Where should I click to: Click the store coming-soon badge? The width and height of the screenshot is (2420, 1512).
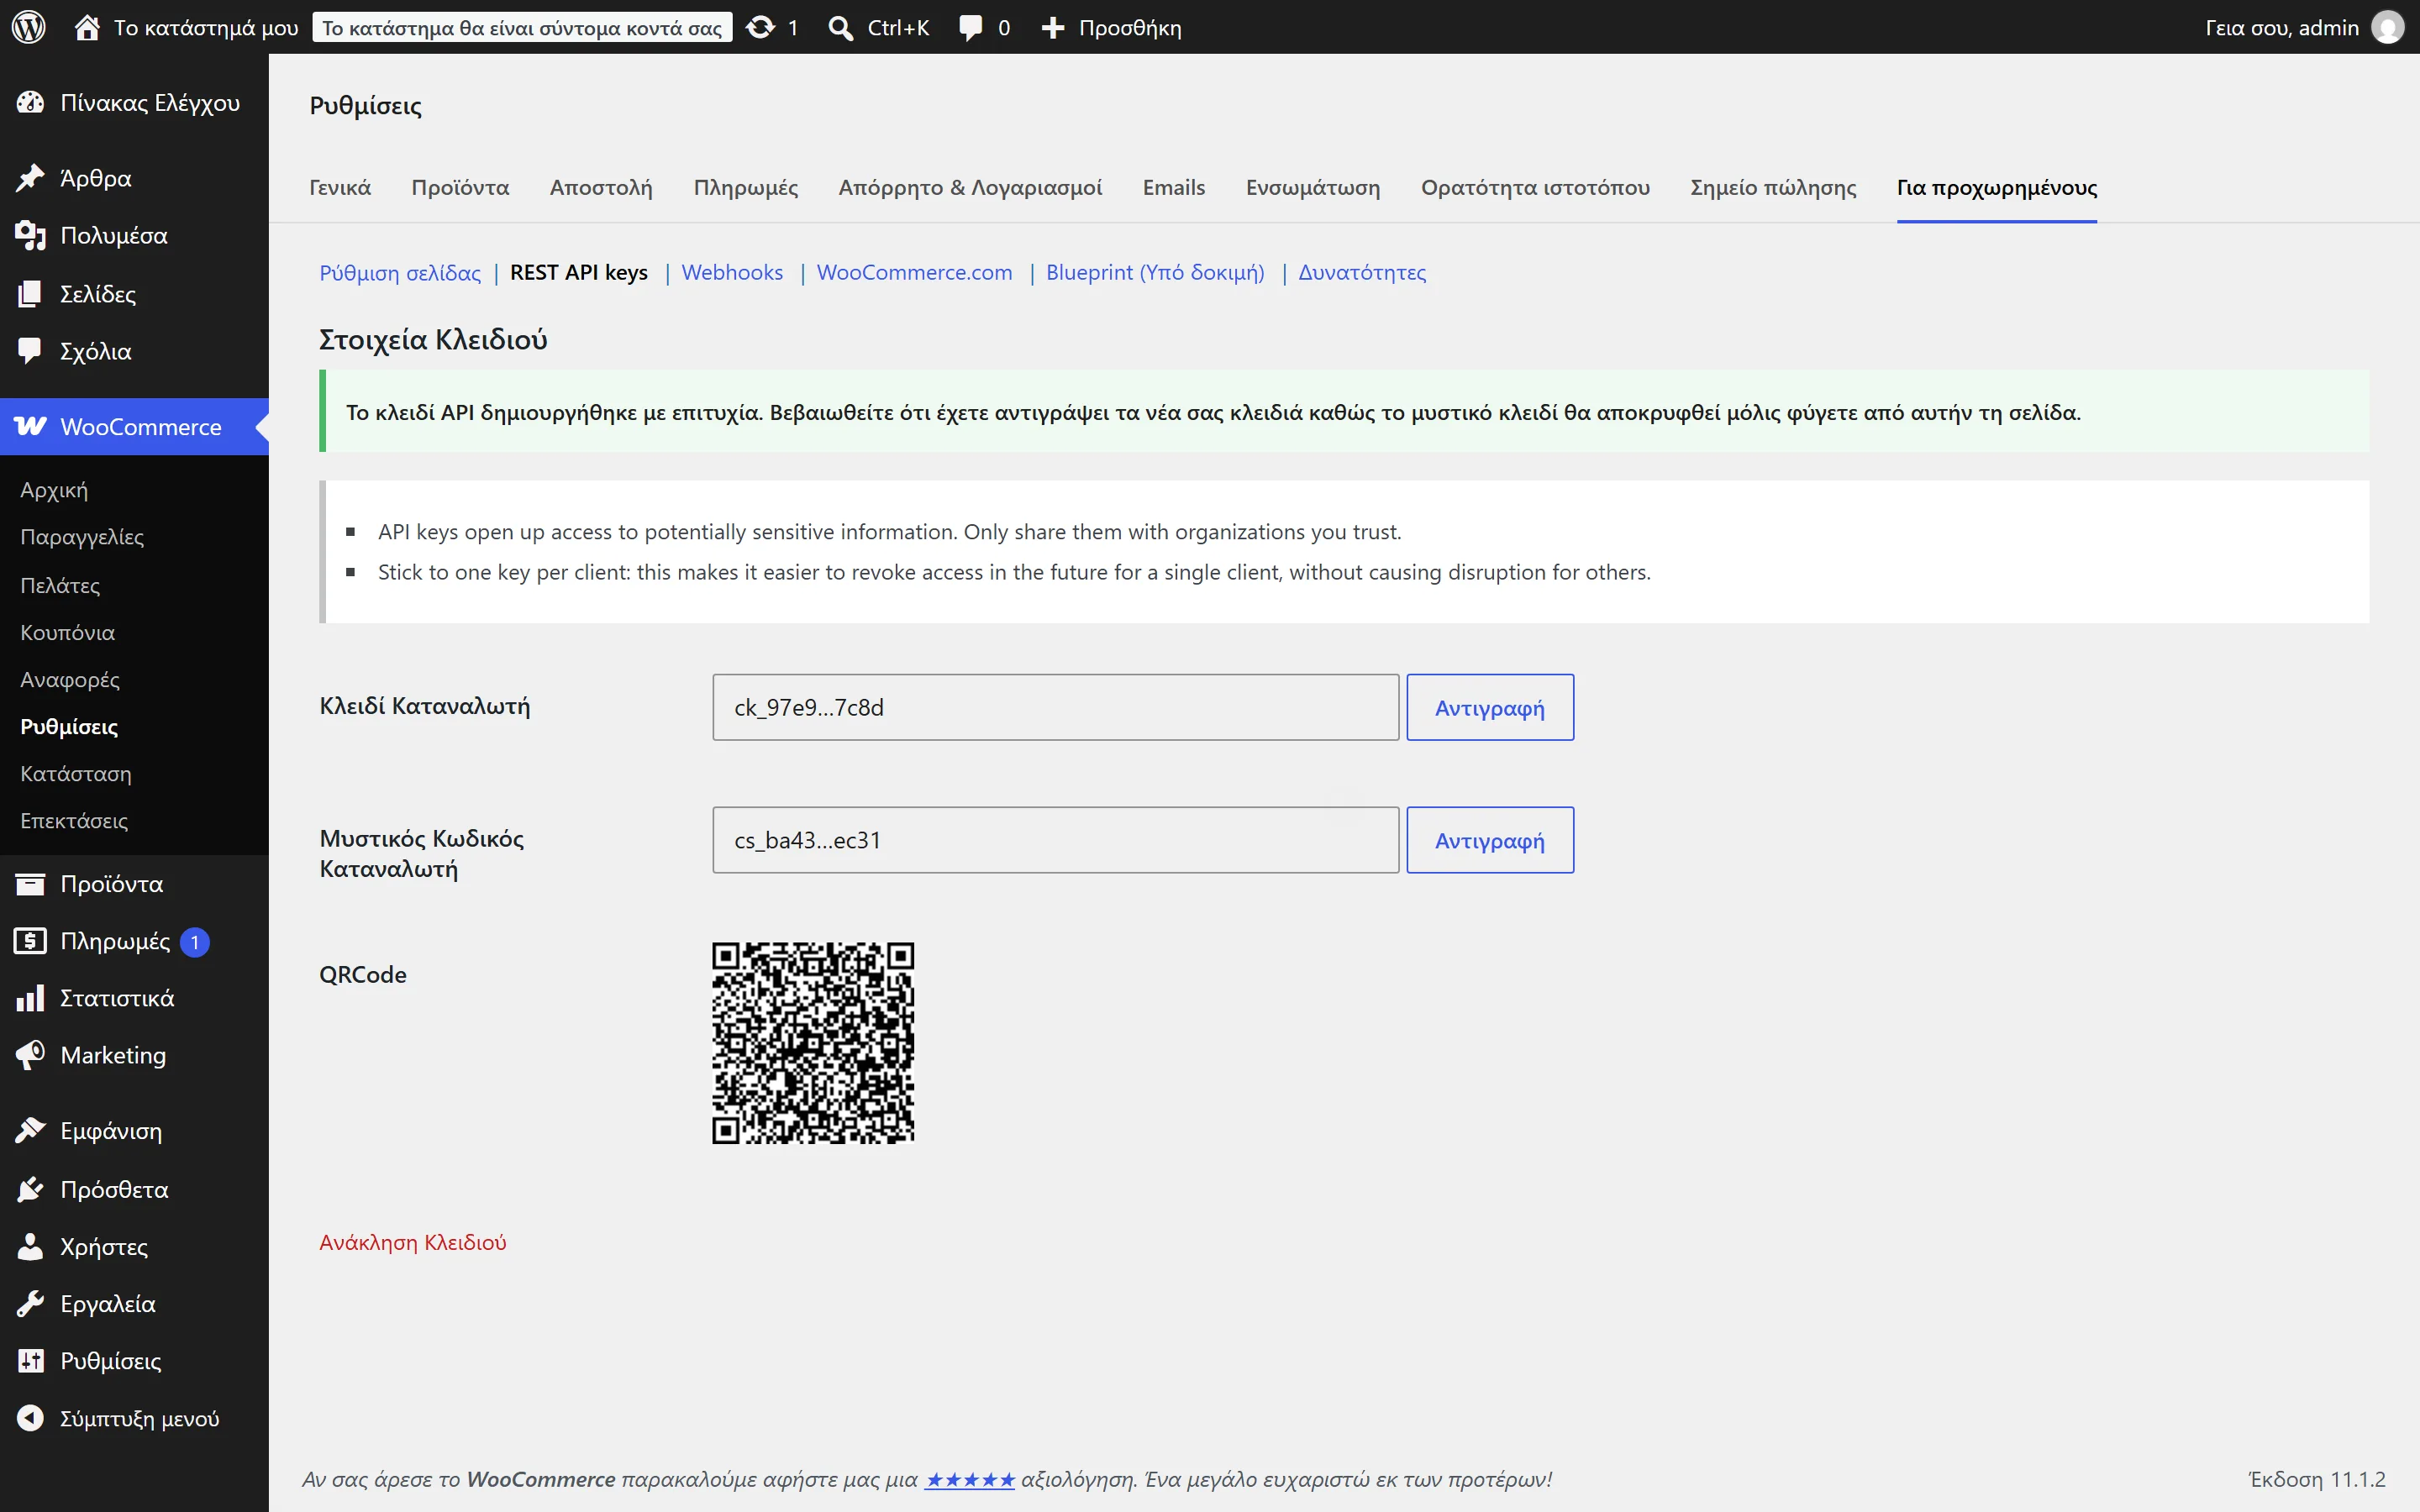pyautogui.click(x=522, y=27)
